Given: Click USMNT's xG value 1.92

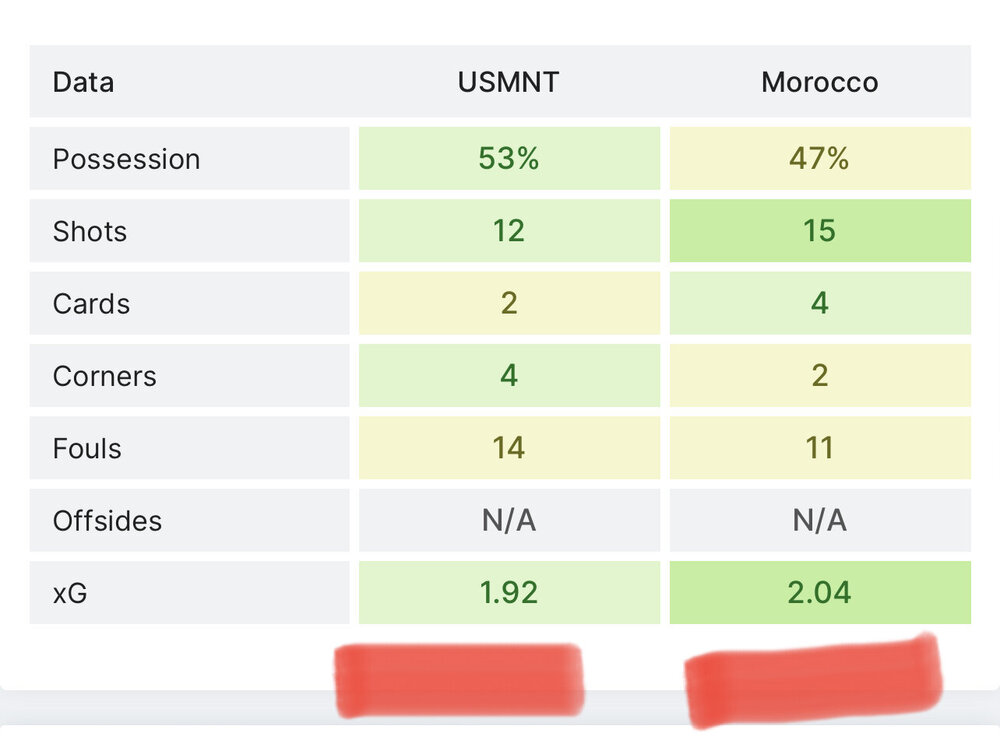Looking at the screenshot, I should coord(509,593).
